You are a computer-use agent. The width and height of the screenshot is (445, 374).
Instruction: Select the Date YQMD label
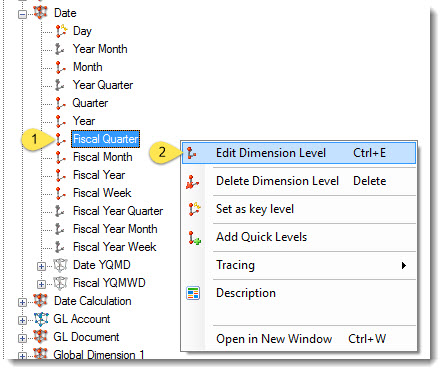102,265
